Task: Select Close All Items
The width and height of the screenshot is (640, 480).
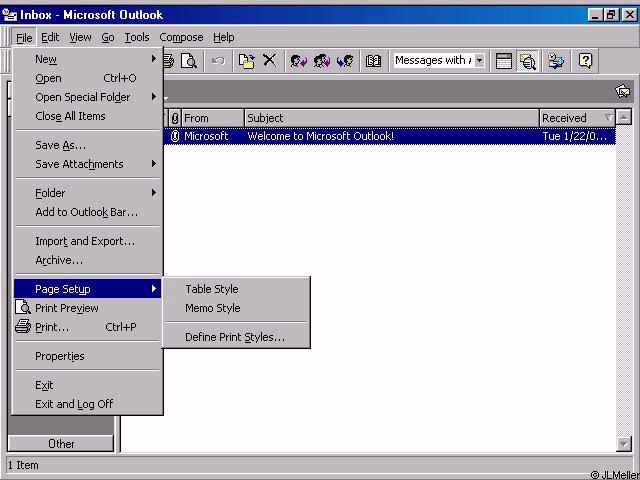Action: [x=87, y=116]
